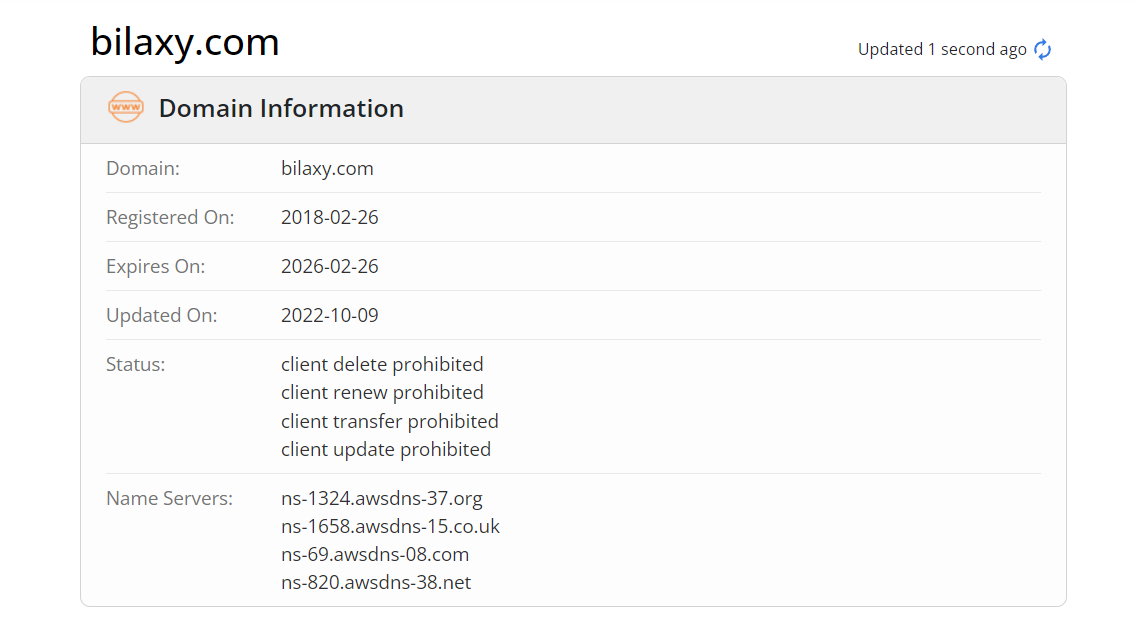Viewport: 1141px width, 625px height.
Task: Click the Updated 1 second ago text
Action: (942, 49)
